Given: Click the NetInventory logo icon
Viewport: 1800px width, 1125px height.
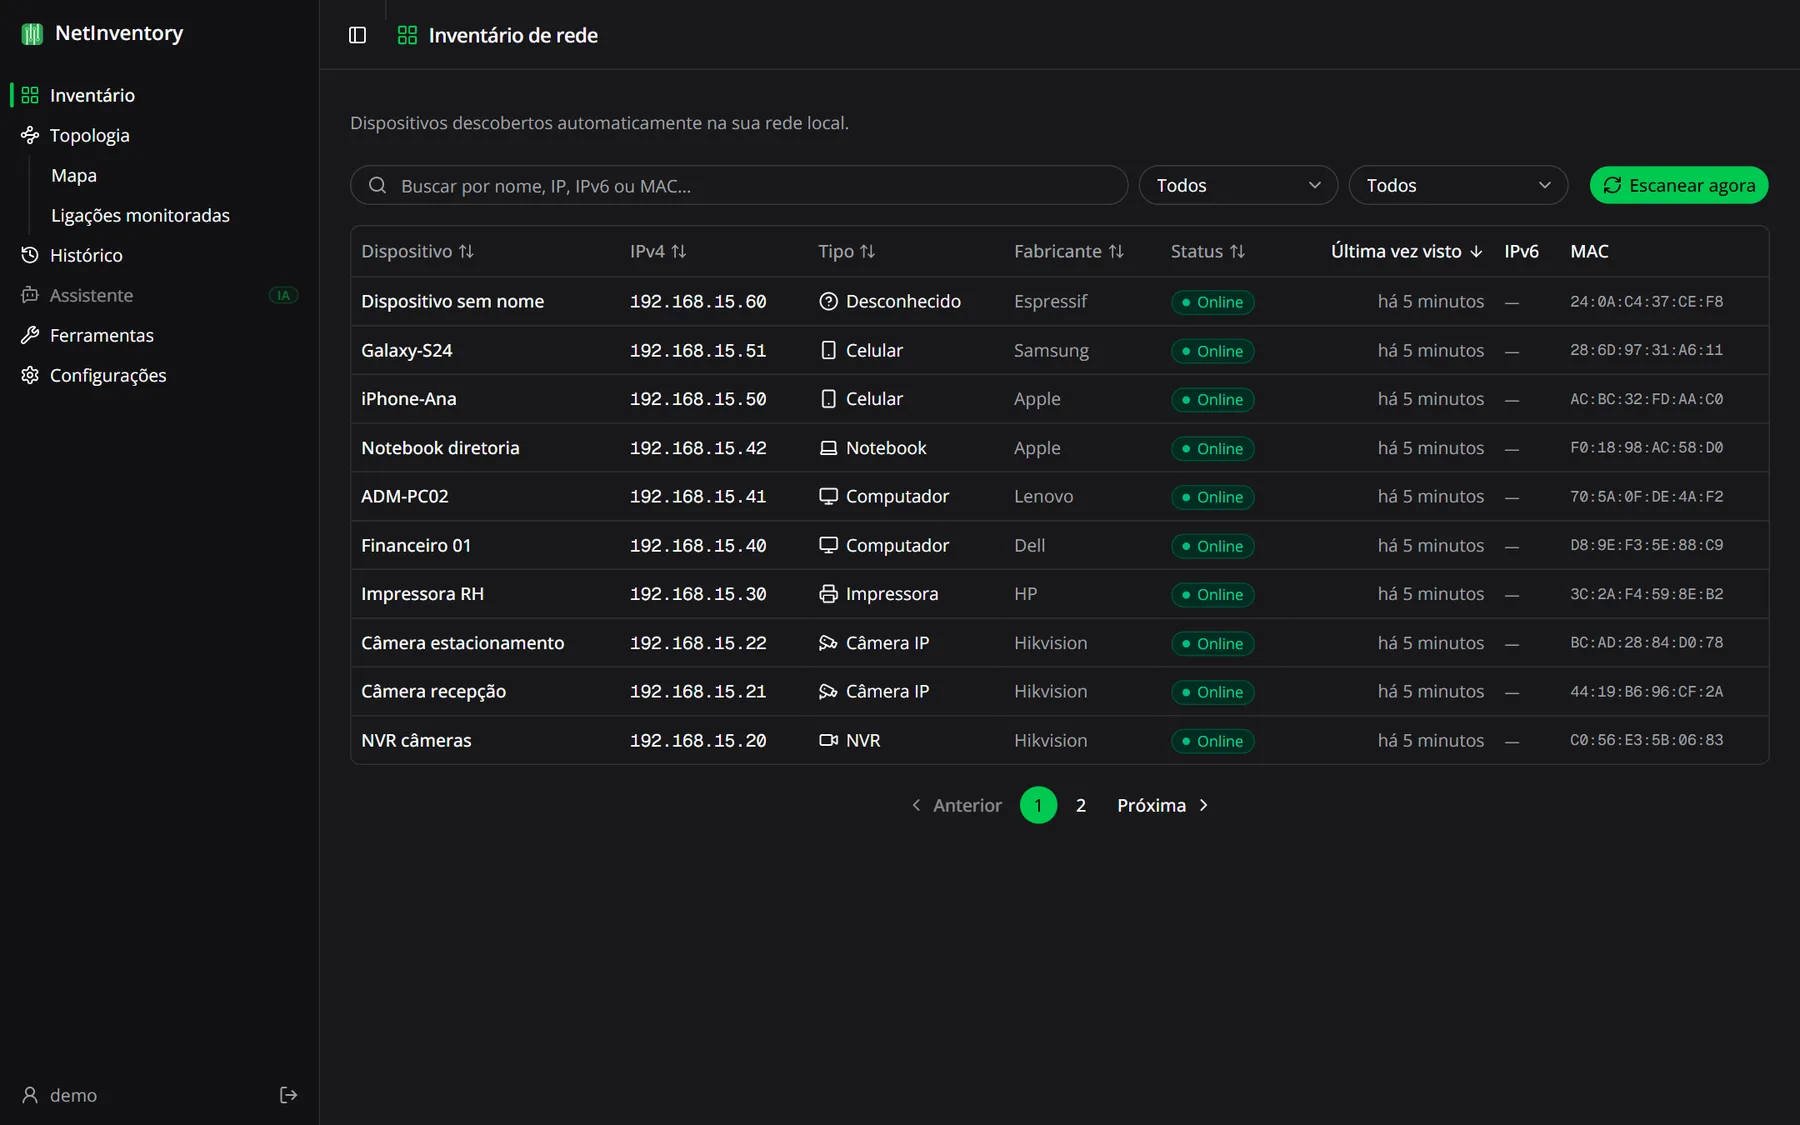Looking at the screenshot, I should coord(32,34).
